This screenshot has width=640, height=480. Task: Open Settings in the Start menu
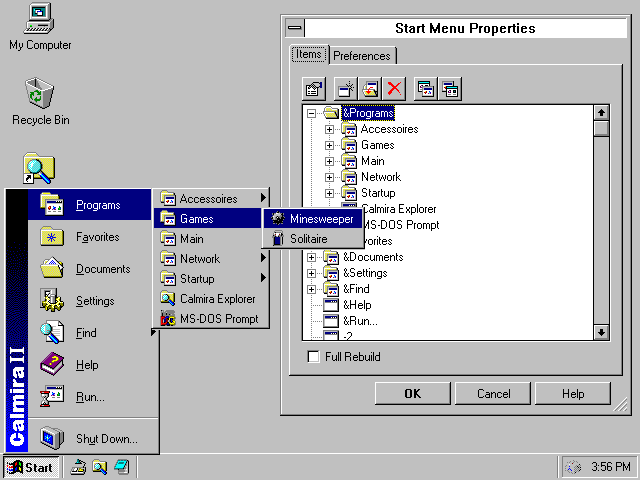pyautogui.click(x=93, y=301)
